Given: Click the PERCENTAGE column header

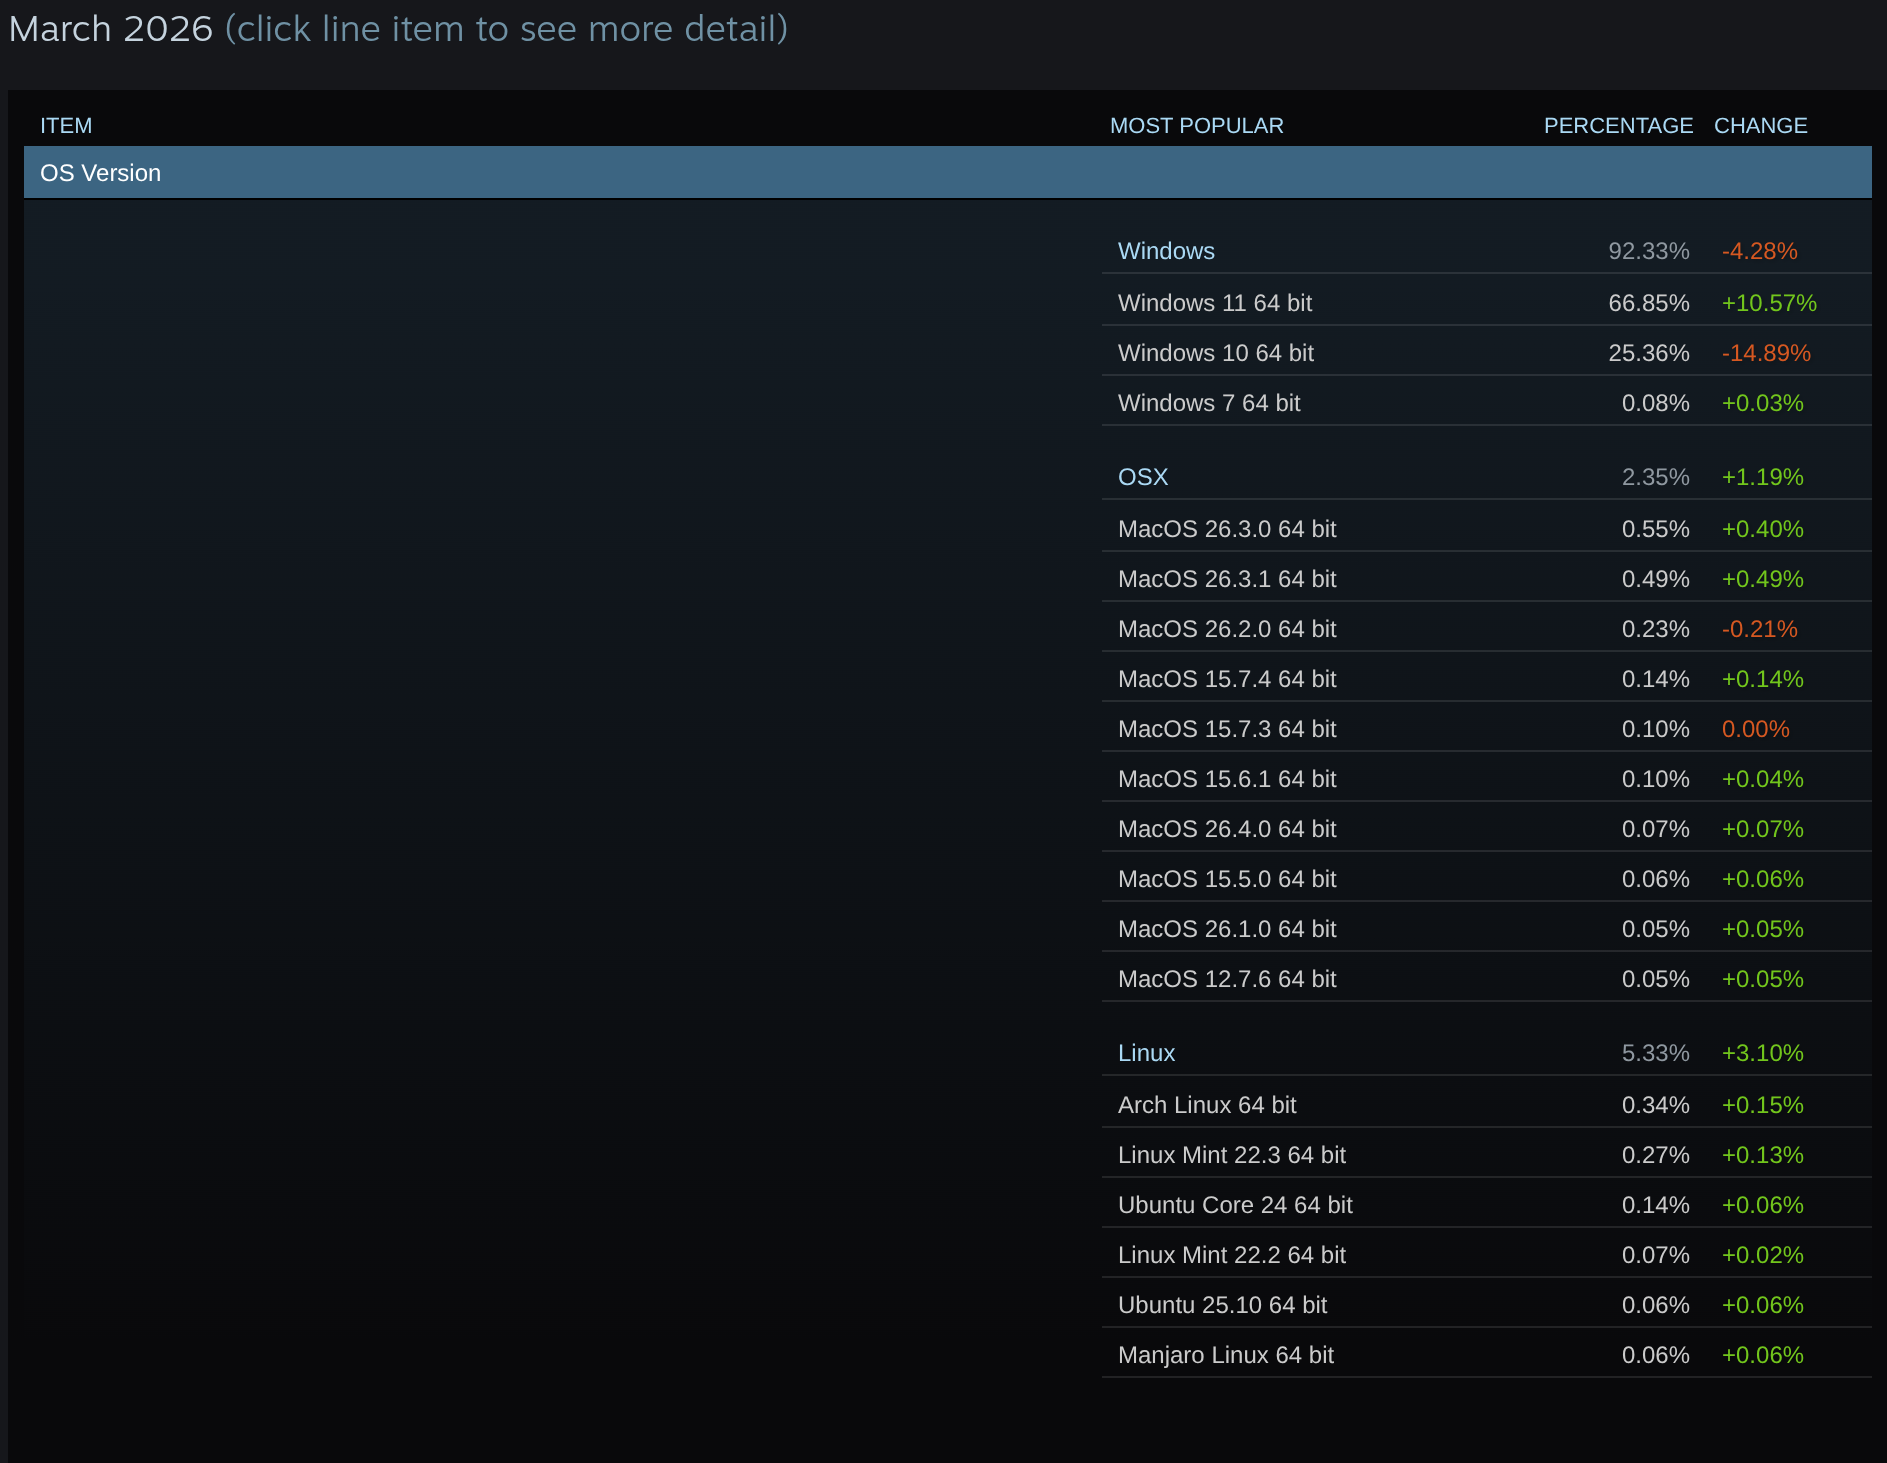Looking at the screenshot, I should coord(1618,126).
